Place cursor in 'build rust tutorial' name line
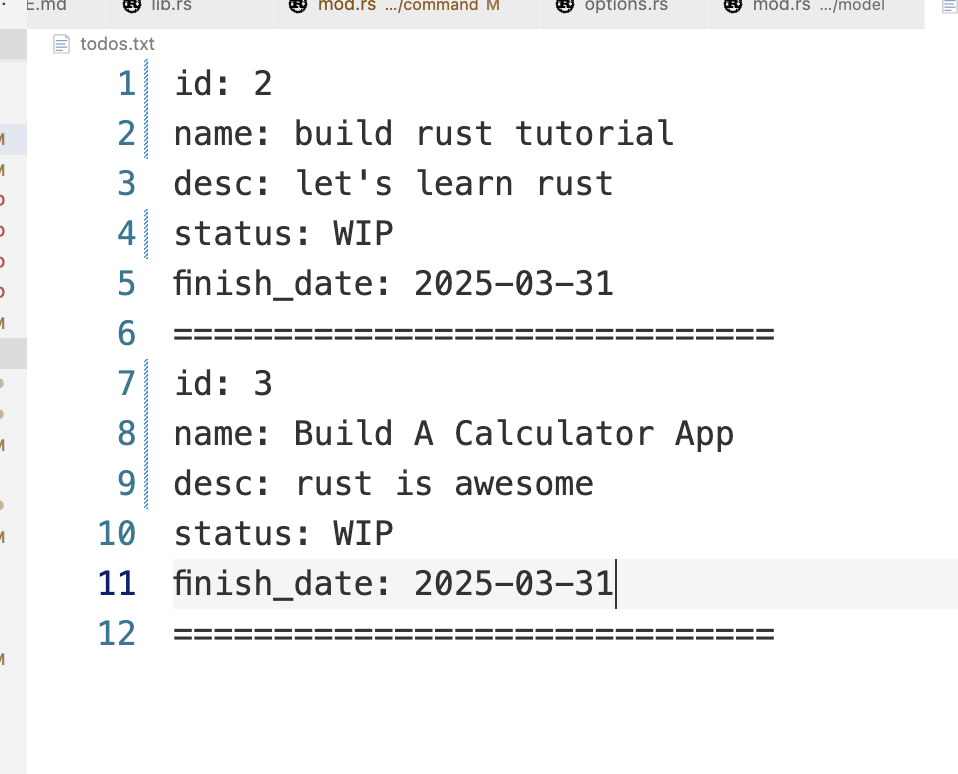The height and width of the screenshot is (774, 958). pyautogui.click(x=423, y=134)
